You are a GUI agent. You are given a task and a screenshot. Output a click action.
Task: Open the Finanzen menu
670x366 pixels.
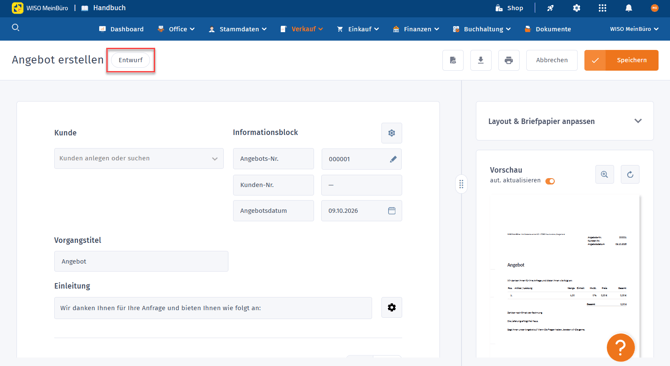tap(416, 29)
